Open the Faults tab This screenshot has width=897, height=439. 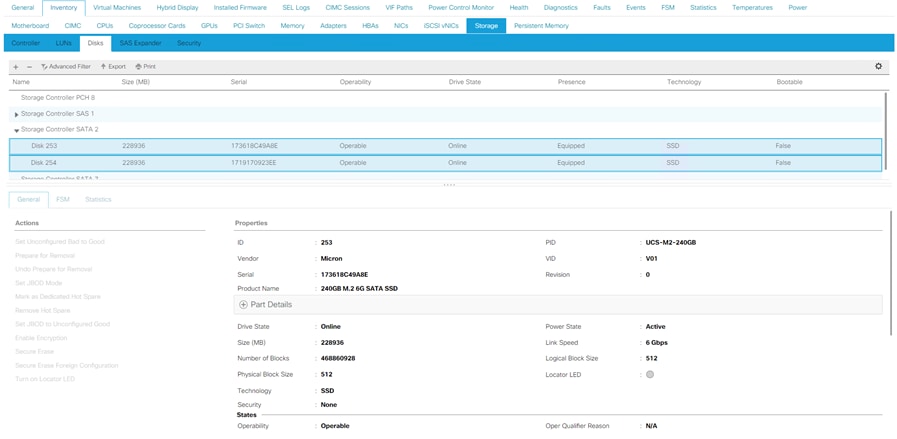(x=602, y=8)
